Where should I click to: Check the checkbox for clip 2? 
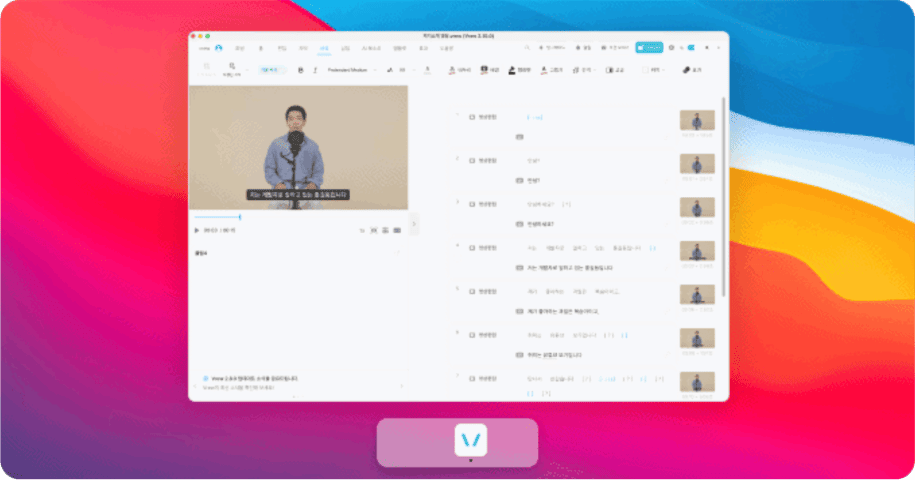click(472, 161)
